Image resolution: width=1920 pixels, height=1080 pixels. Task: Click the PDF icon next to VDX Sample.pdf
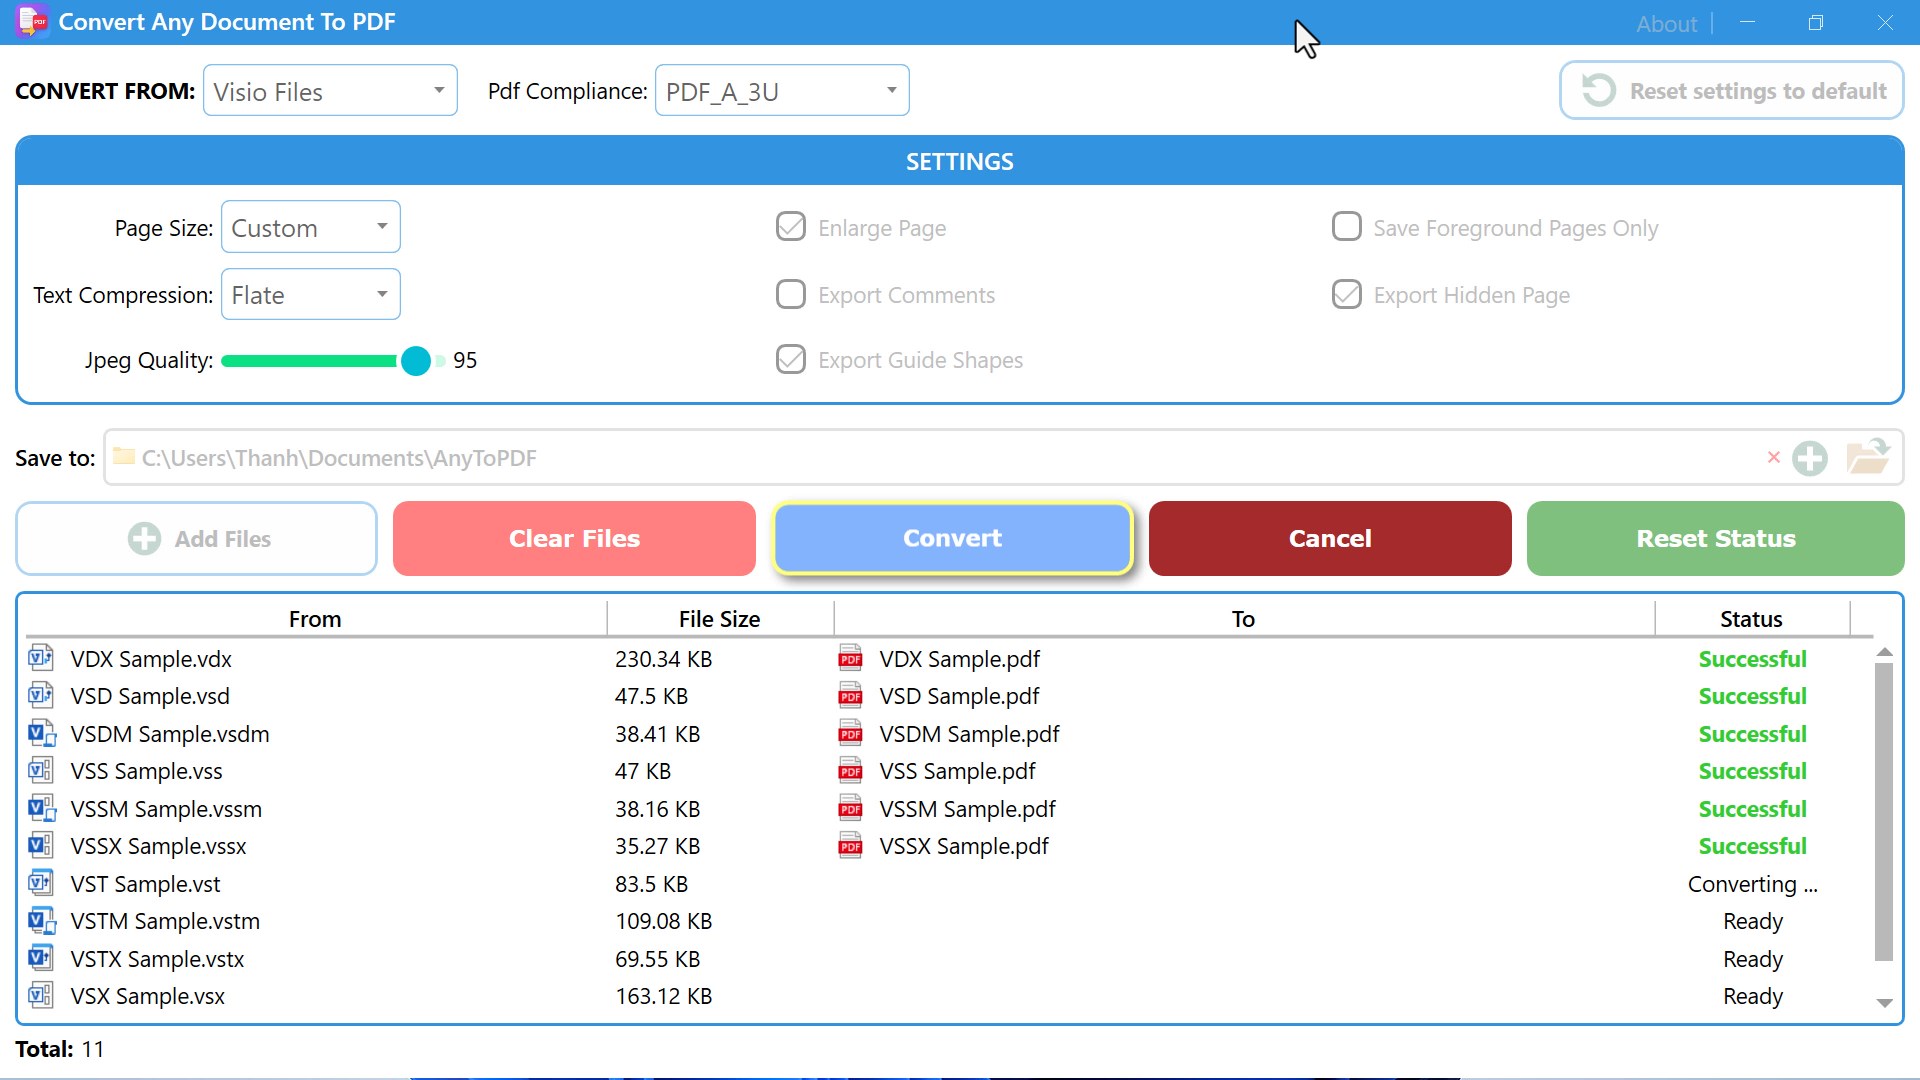[850, 659]
